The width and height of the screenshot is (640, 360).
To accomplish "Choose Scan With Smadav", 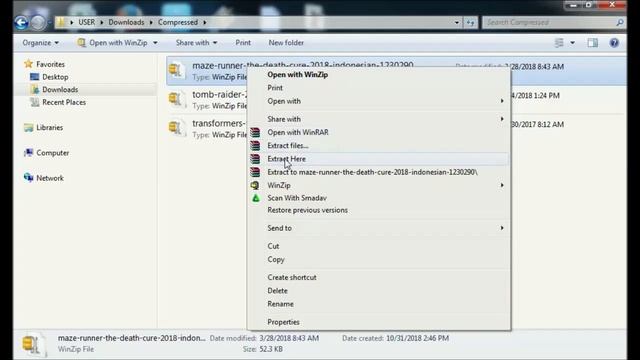I will (379, 198).
